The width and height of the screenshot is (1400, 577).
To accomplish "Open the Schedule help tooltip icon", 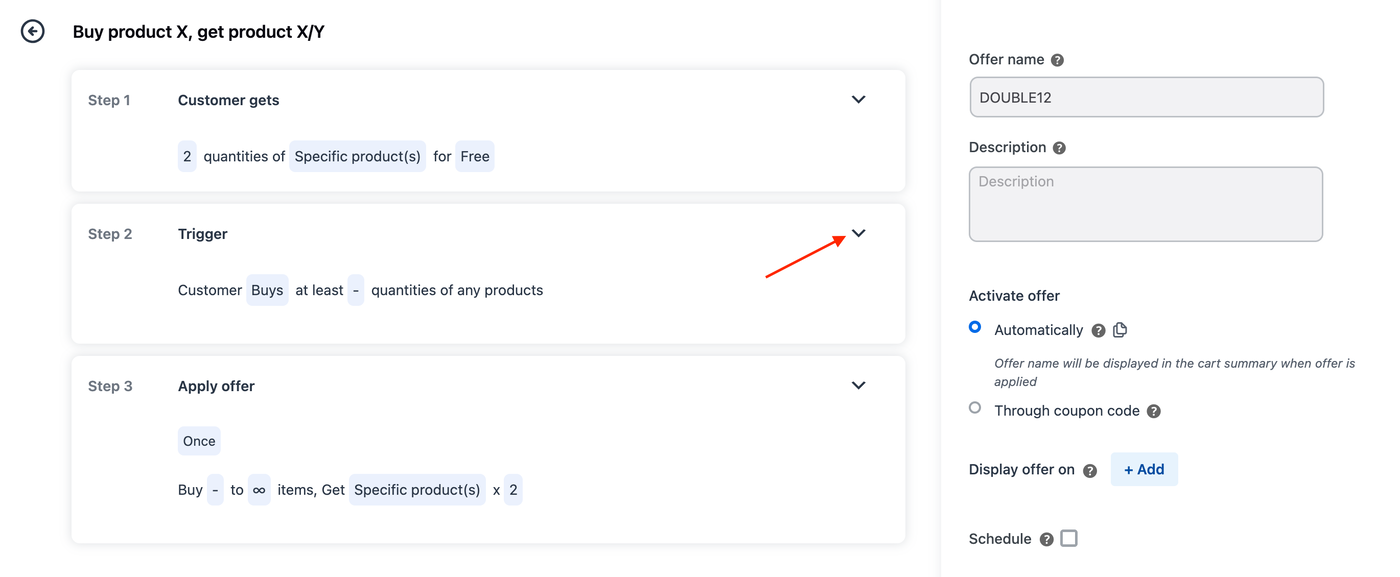I will coord(1046,540).
